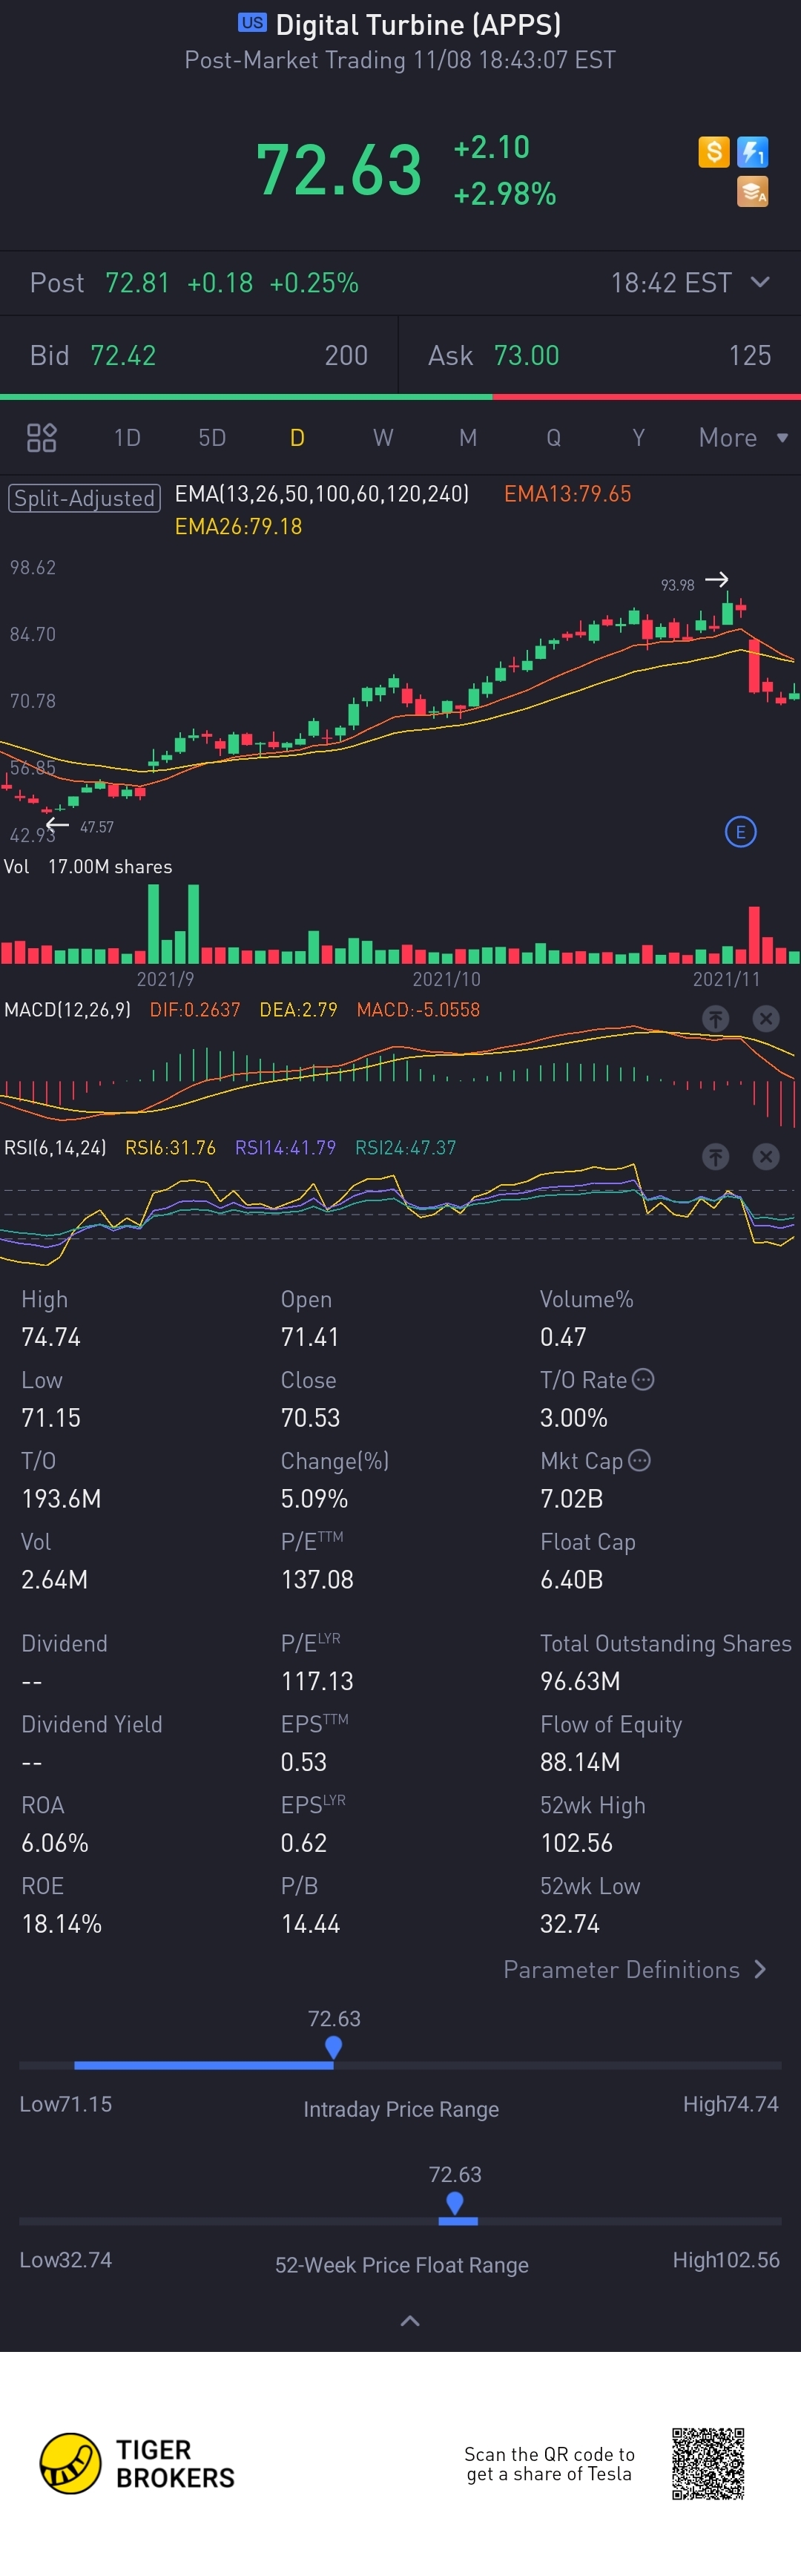Screen dimensions: 801x2576
Task: Tap the T/O value 193.6M
Action: coord(61,1498)
